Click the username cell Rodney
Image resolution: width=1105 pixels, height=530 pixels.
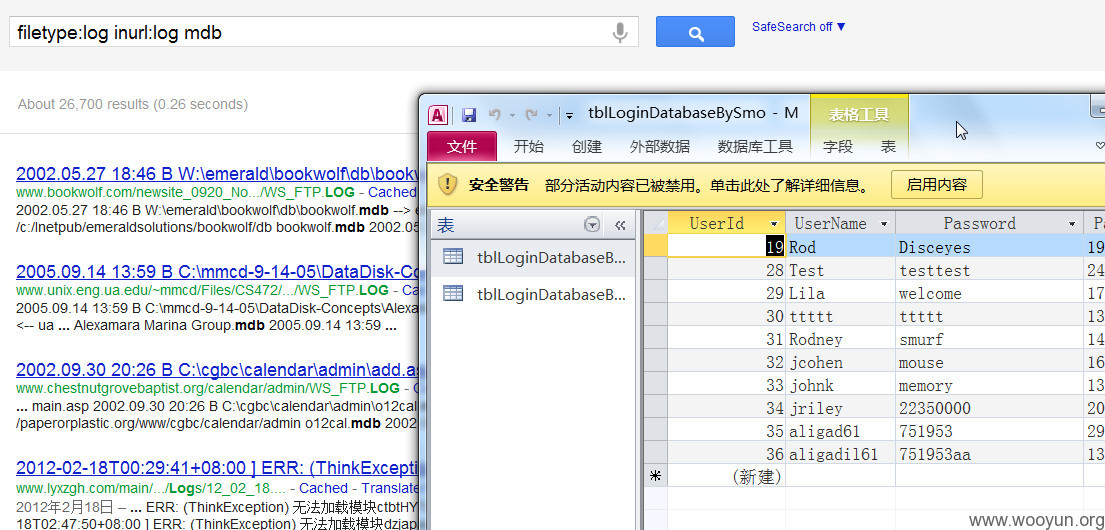[841, 339]
